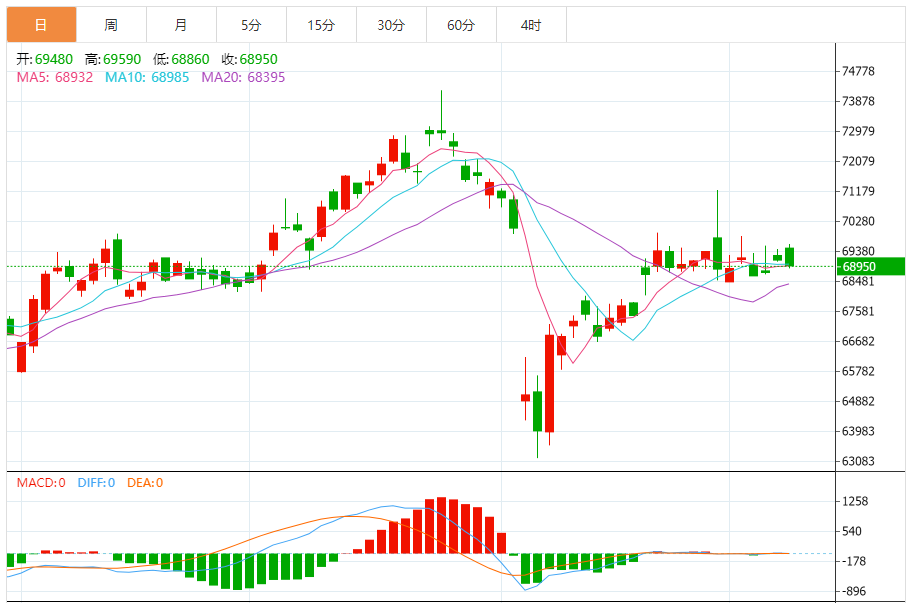Screen dimensions: 911x603
Task: Click the MA5: 68932 indicator label
Action: click(55, 77)
